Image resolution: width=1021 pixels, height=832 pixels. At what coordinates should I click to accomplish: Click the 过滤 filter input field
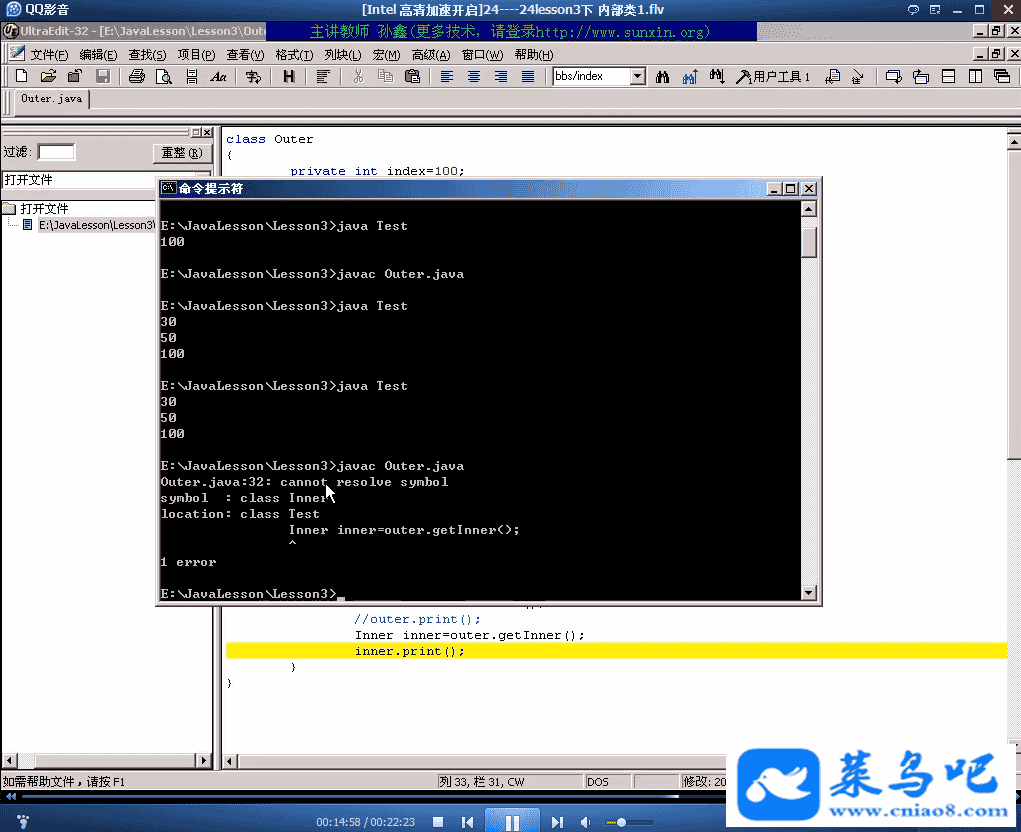tap(56, 152)
